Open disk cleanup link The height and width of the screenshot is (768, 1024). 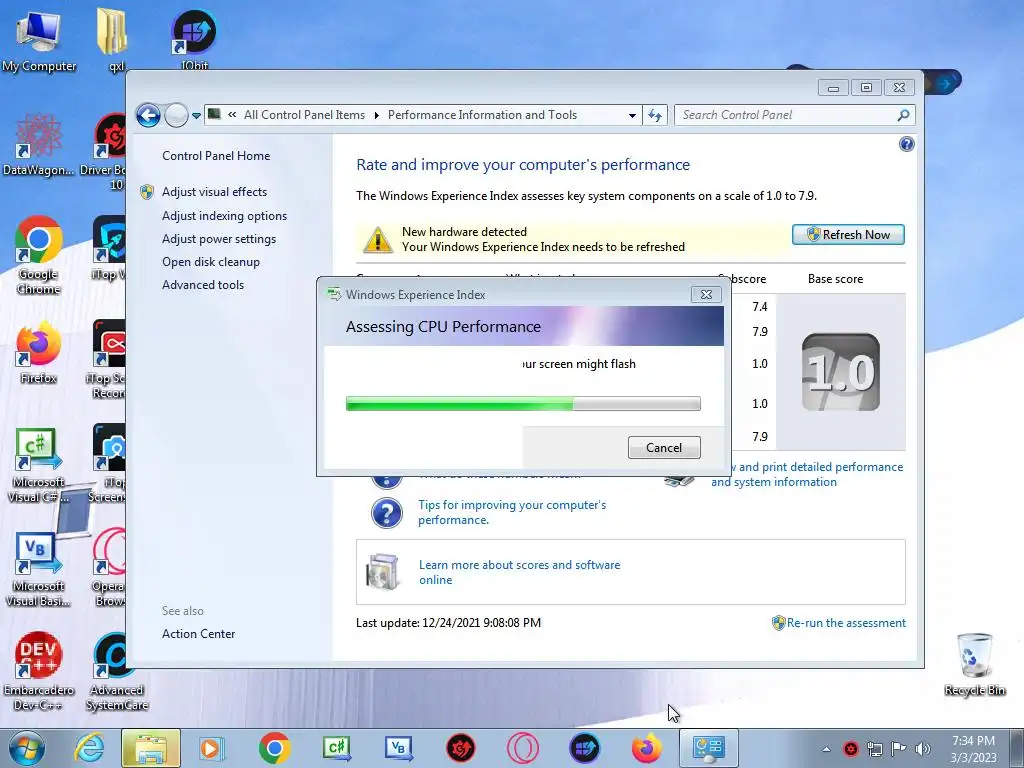[211, 262]
